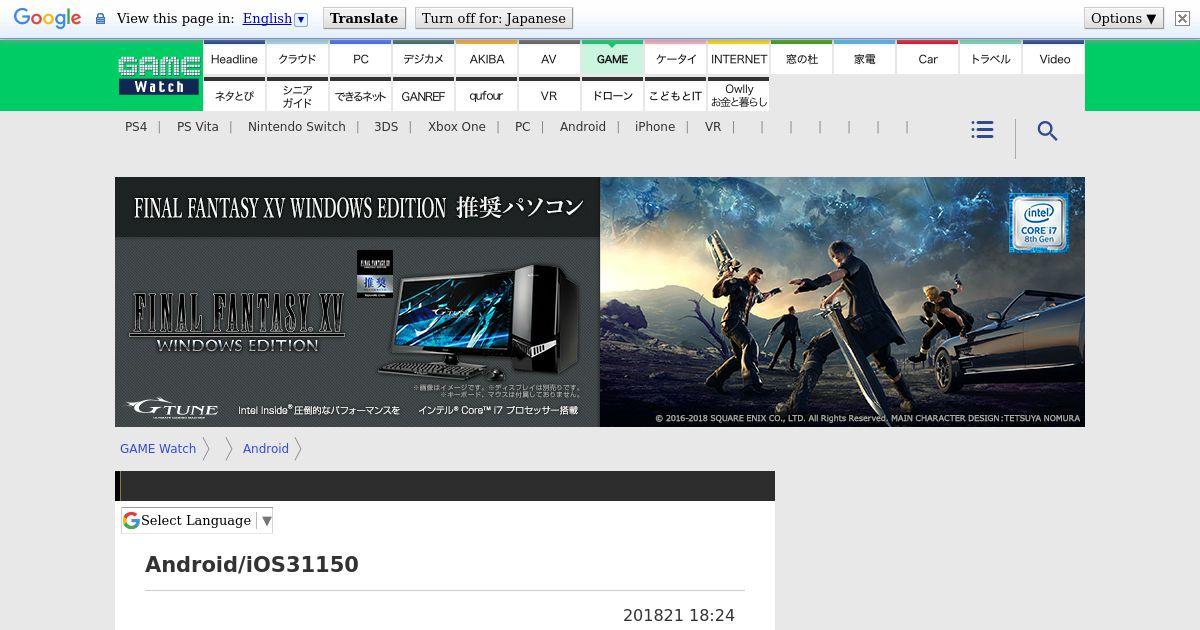
Task: Go to Xbox One category link
Action: (x=457, y=127)
